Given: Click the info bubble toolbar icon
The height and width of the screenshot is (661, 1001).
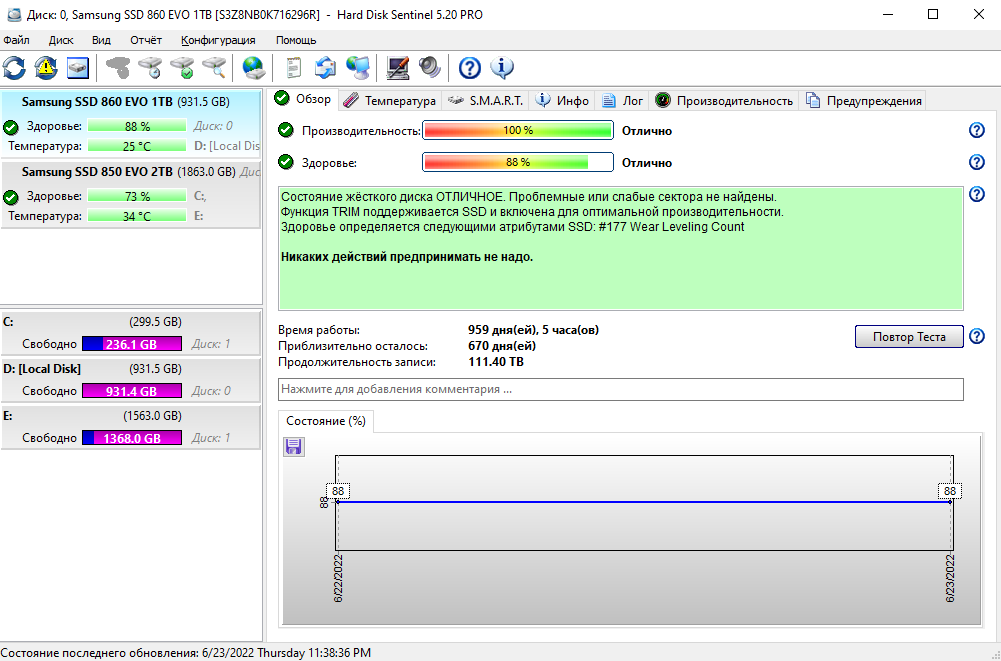Looking at the screenshot, I should click(x=502, y=67).
